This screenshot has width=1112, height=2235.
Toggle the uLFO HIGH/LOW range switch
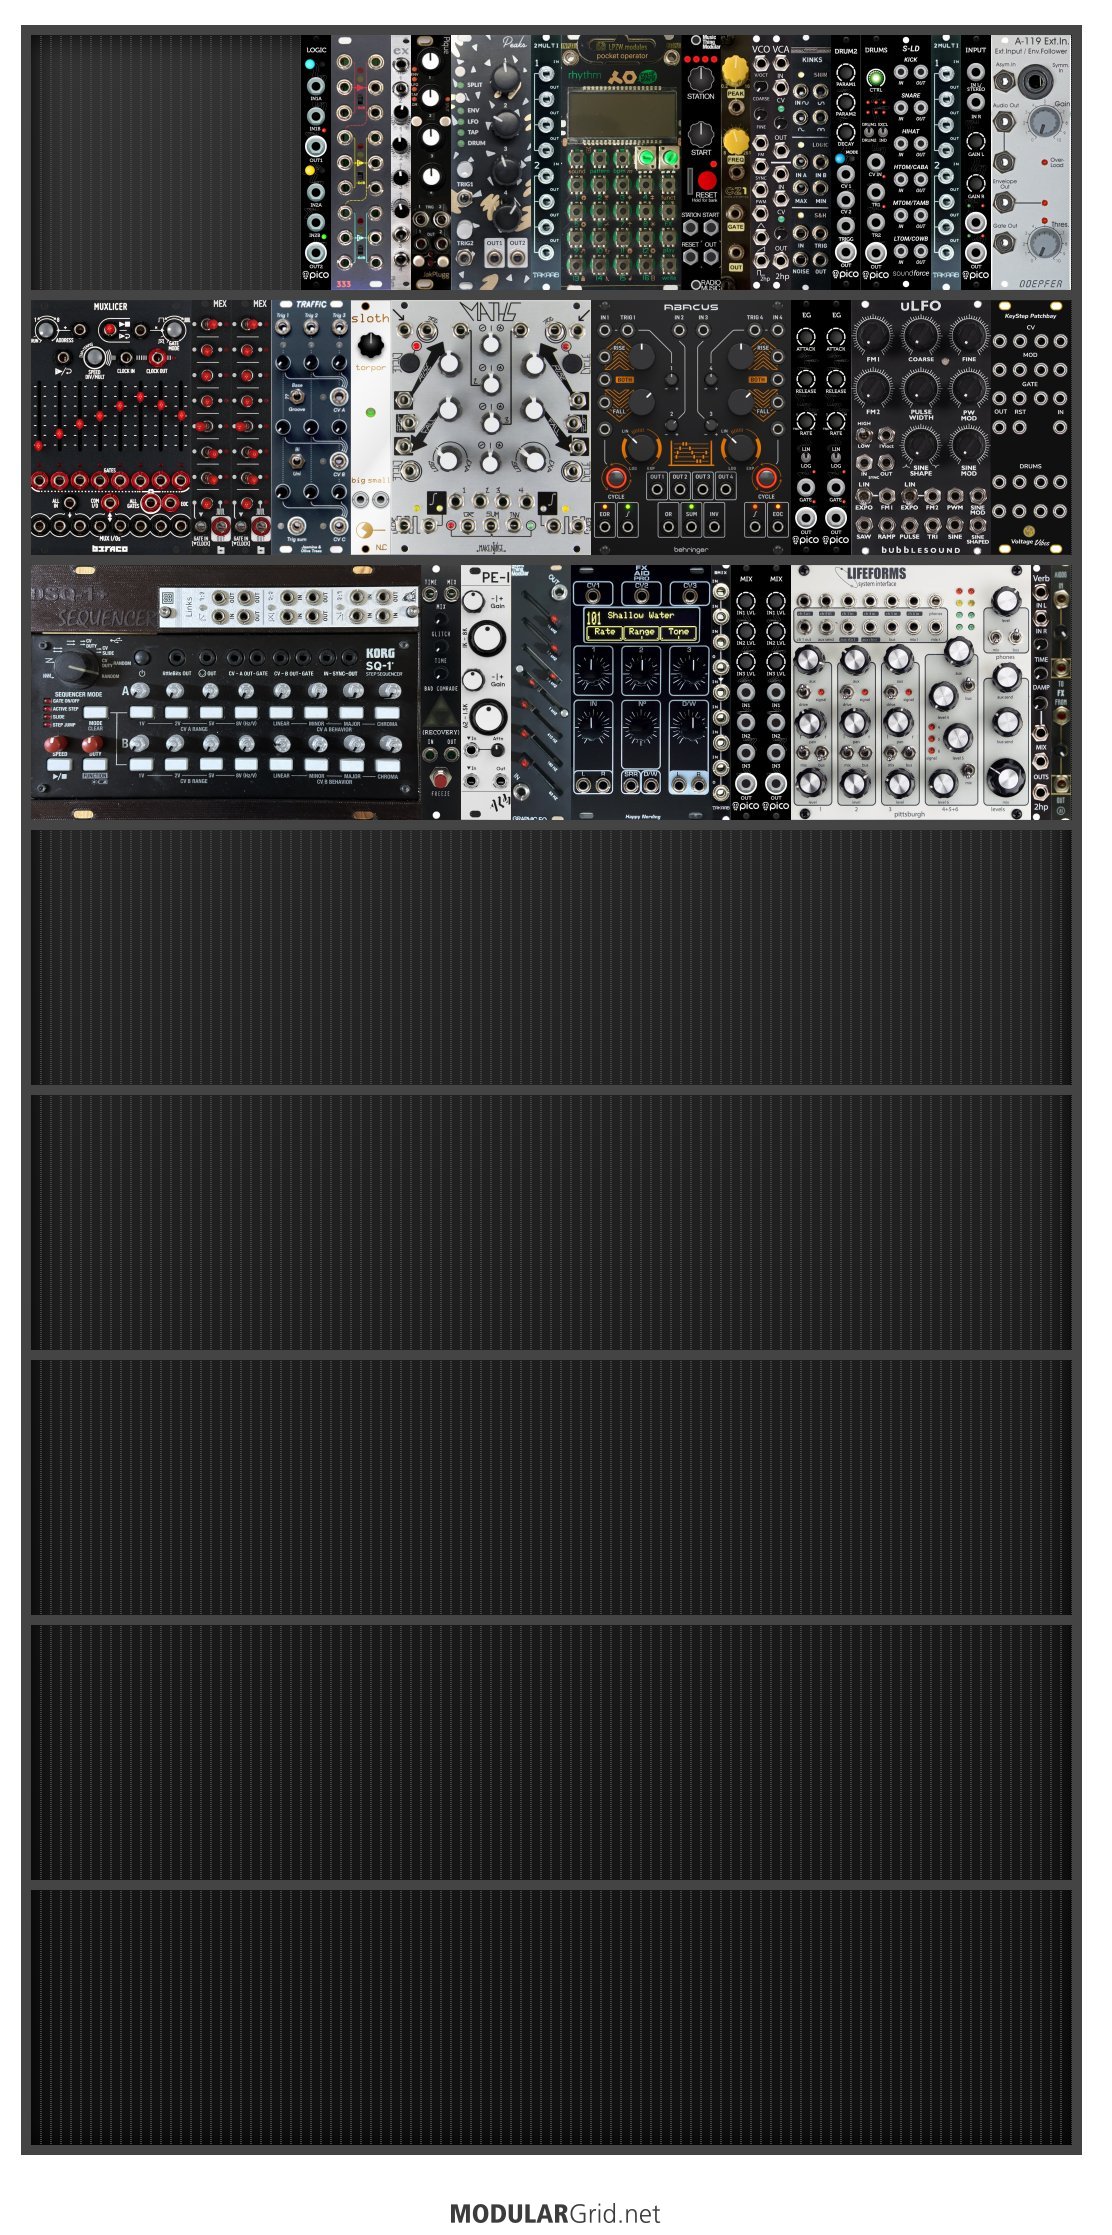click(x=865, y=434)
